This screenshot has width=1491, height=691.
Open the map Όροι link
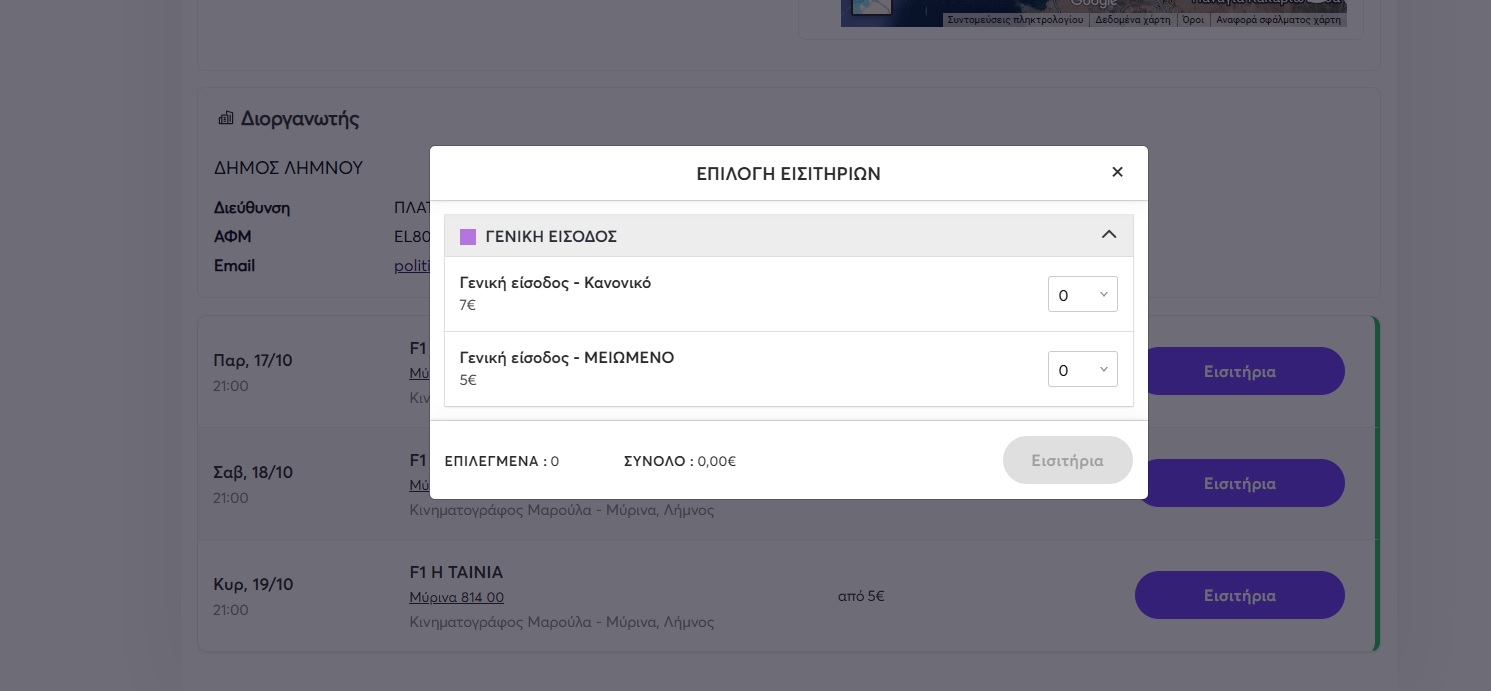(x=1192, y=20)
